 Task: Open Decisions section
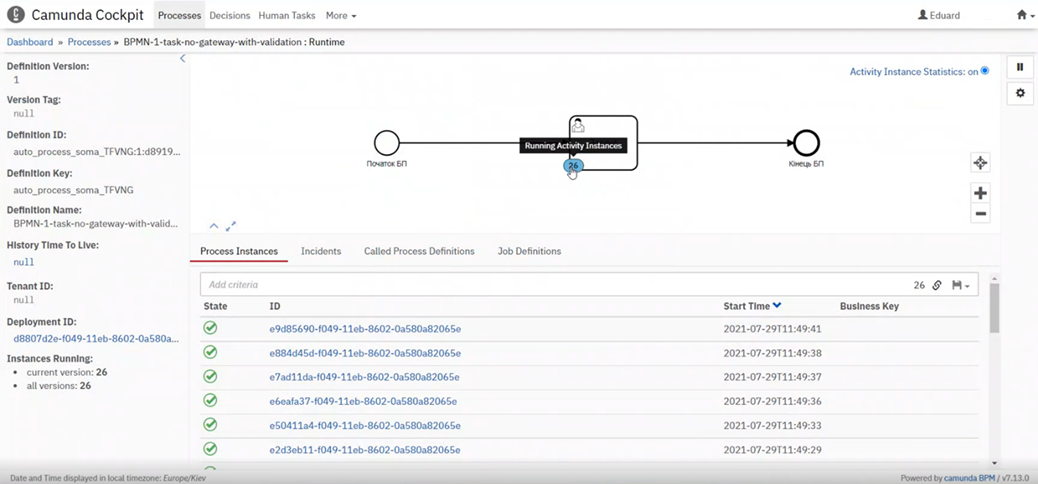(230, 15)
